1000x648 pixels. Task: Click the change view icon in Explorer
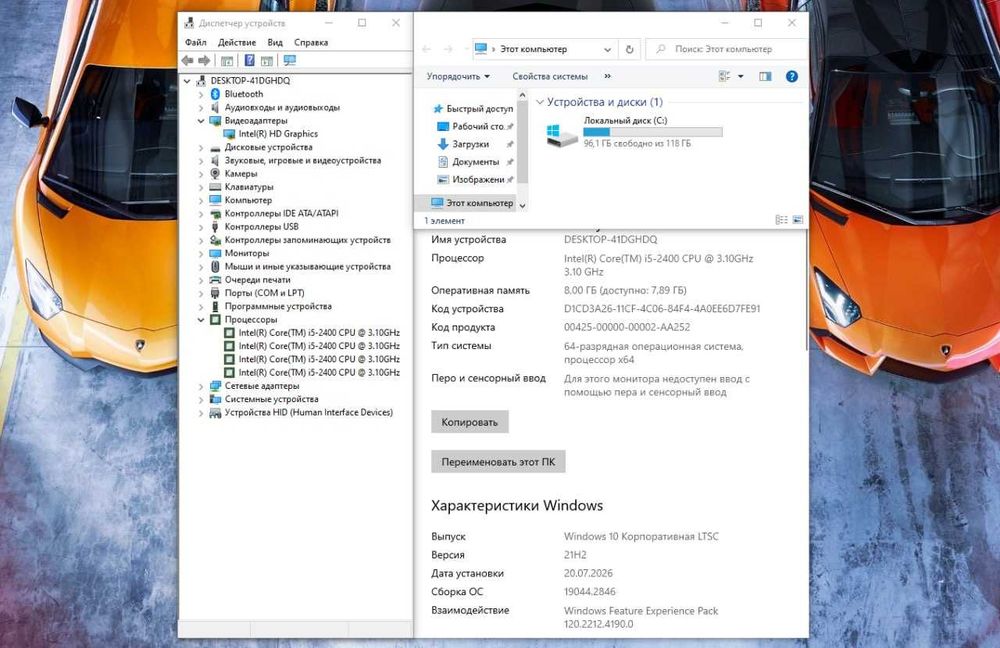724,77
